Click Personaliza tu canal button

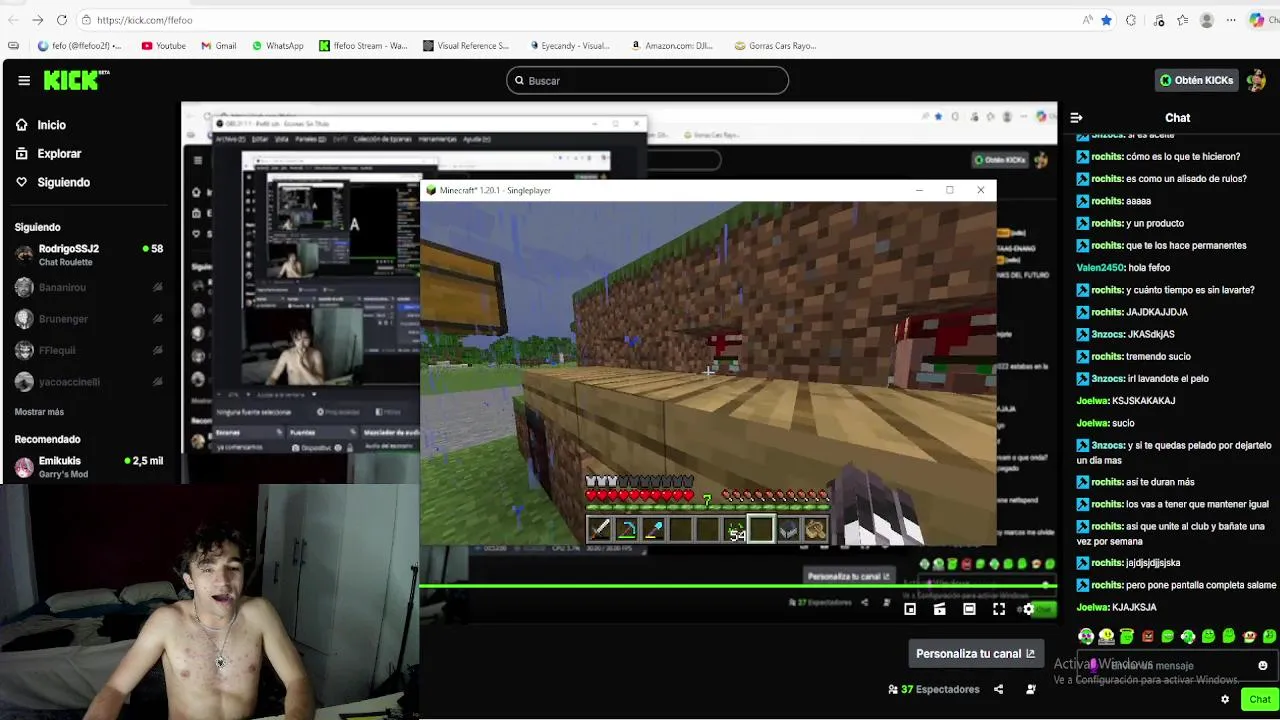(x=975, y=654)
